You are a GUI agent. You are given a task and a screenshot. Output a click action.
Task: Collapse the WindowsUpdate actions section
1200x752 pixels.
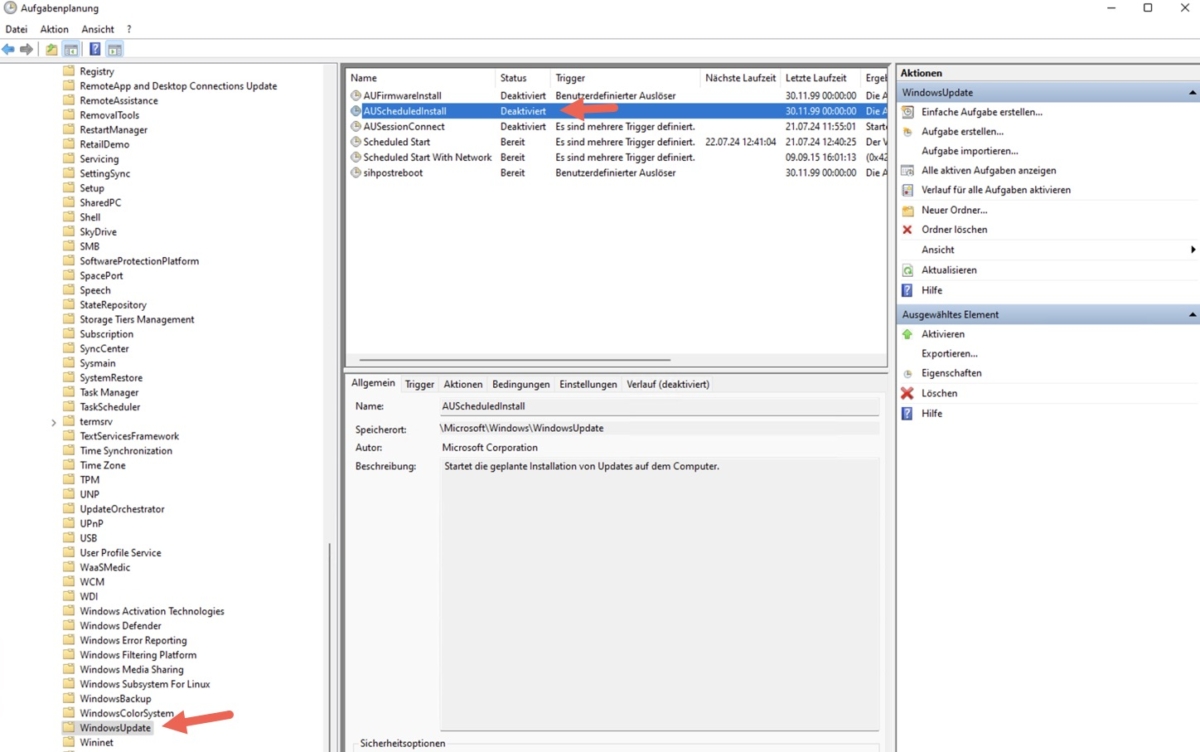(x=1192, y=92)
